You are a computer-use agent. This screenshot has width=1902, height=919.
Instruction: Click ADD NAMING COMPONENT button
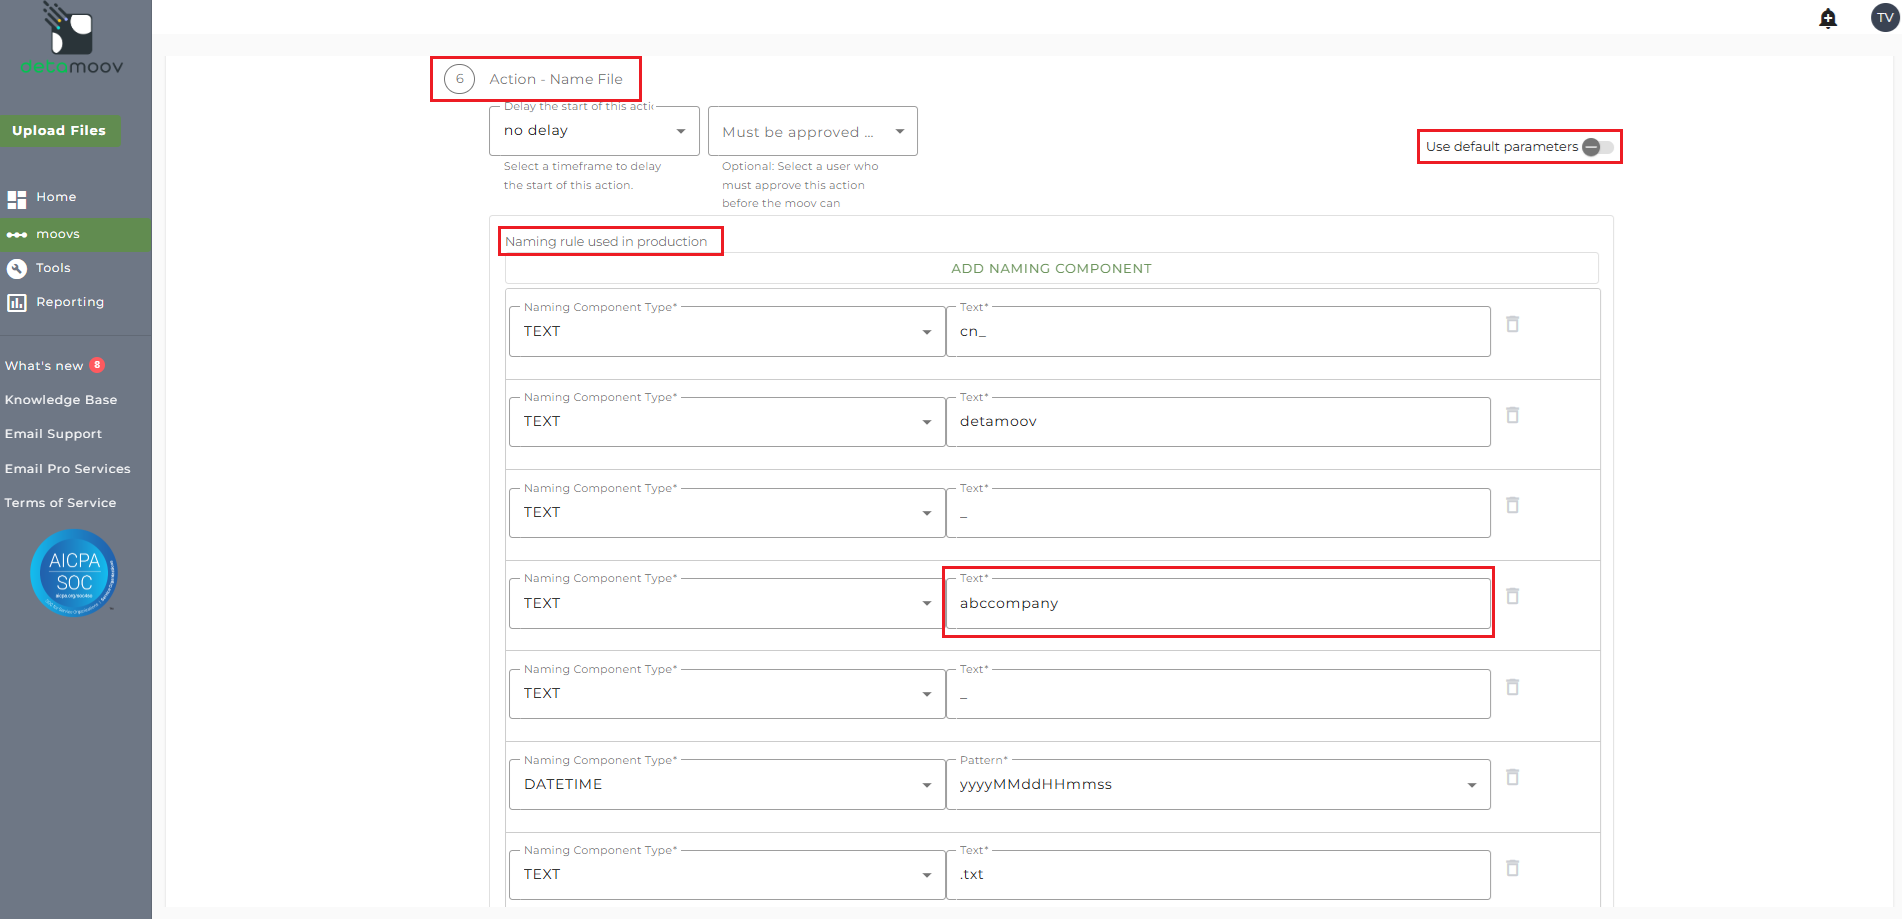pos(1051,268)
